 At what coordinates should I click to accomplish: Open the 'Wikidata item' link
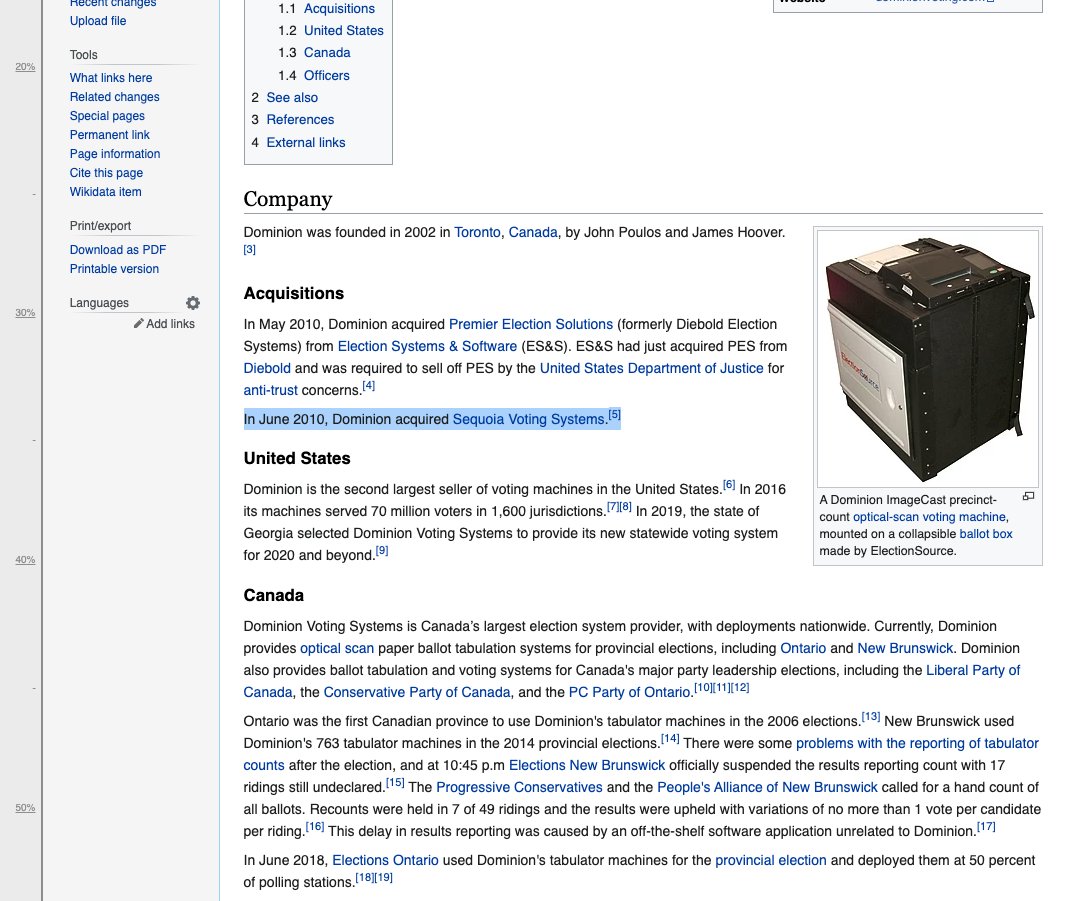tap(105, 191)
